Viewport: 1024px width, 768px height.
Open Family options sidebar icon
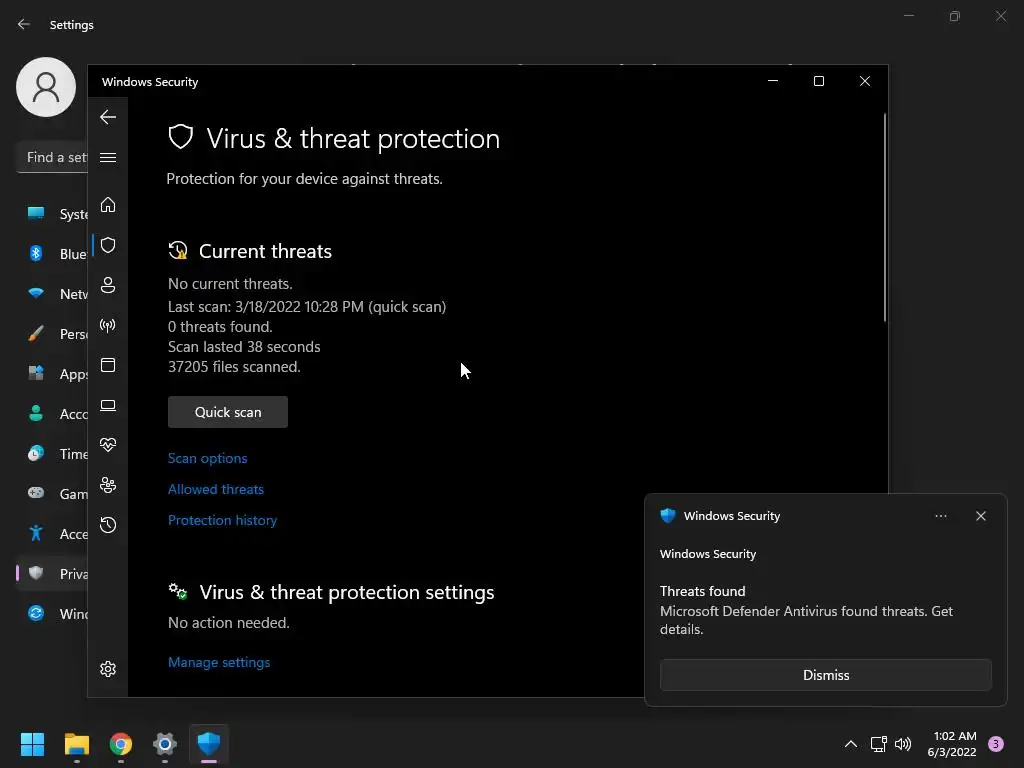108,485
